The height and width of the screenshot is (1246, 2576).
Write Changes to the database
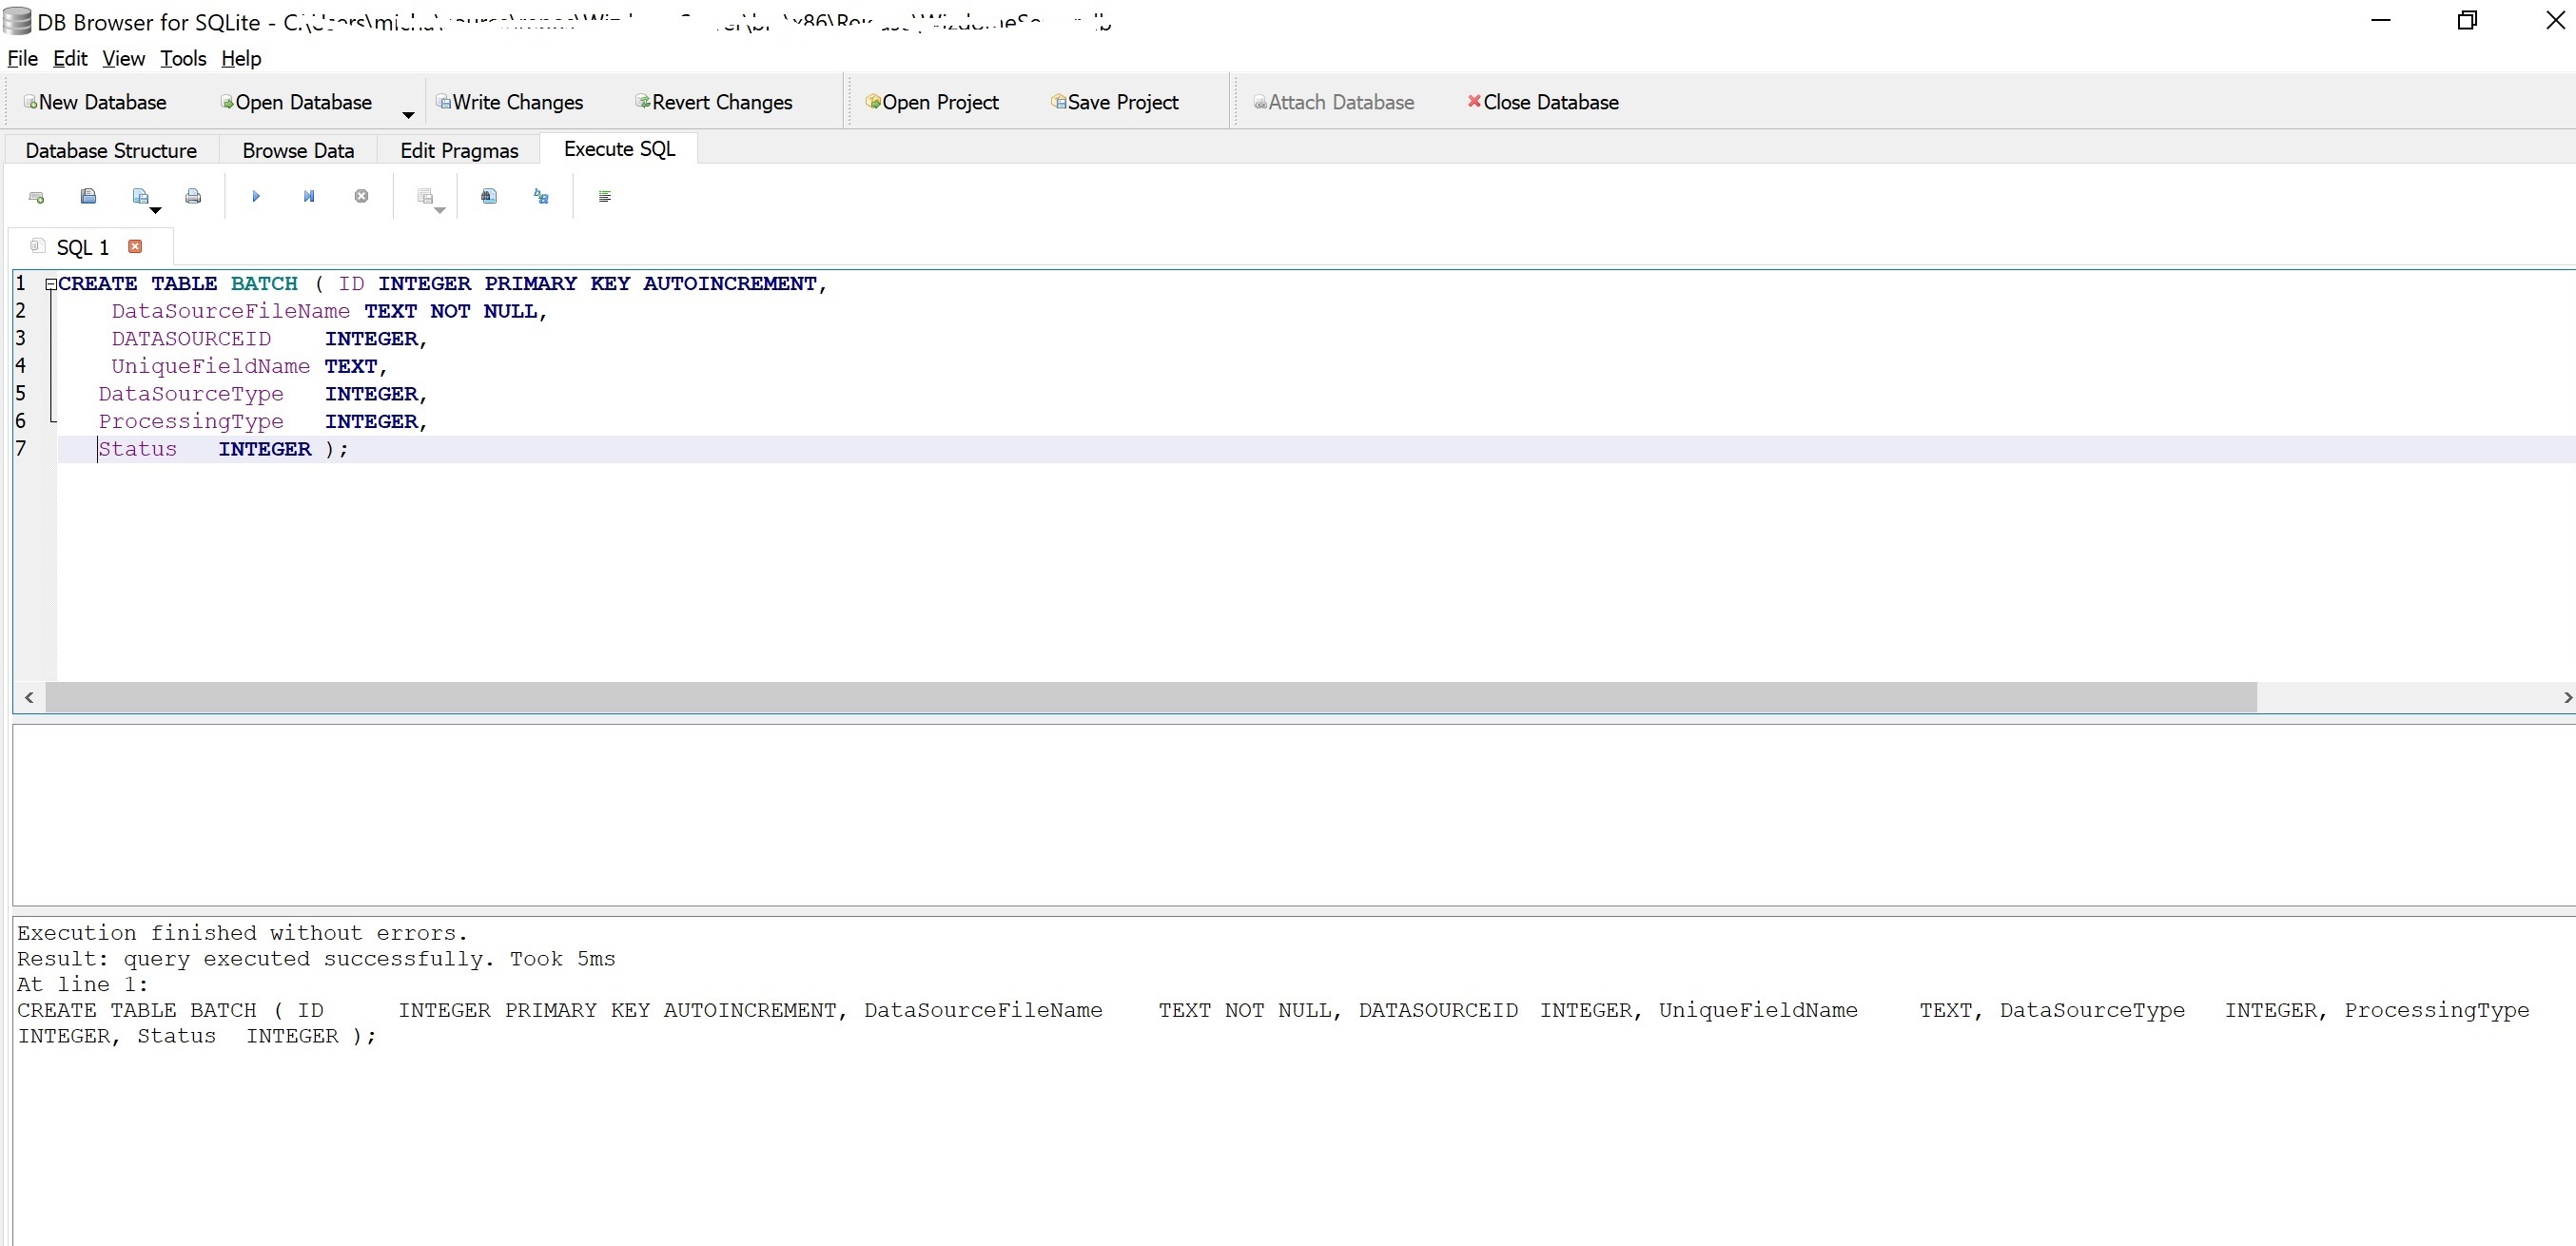(510, 102)
